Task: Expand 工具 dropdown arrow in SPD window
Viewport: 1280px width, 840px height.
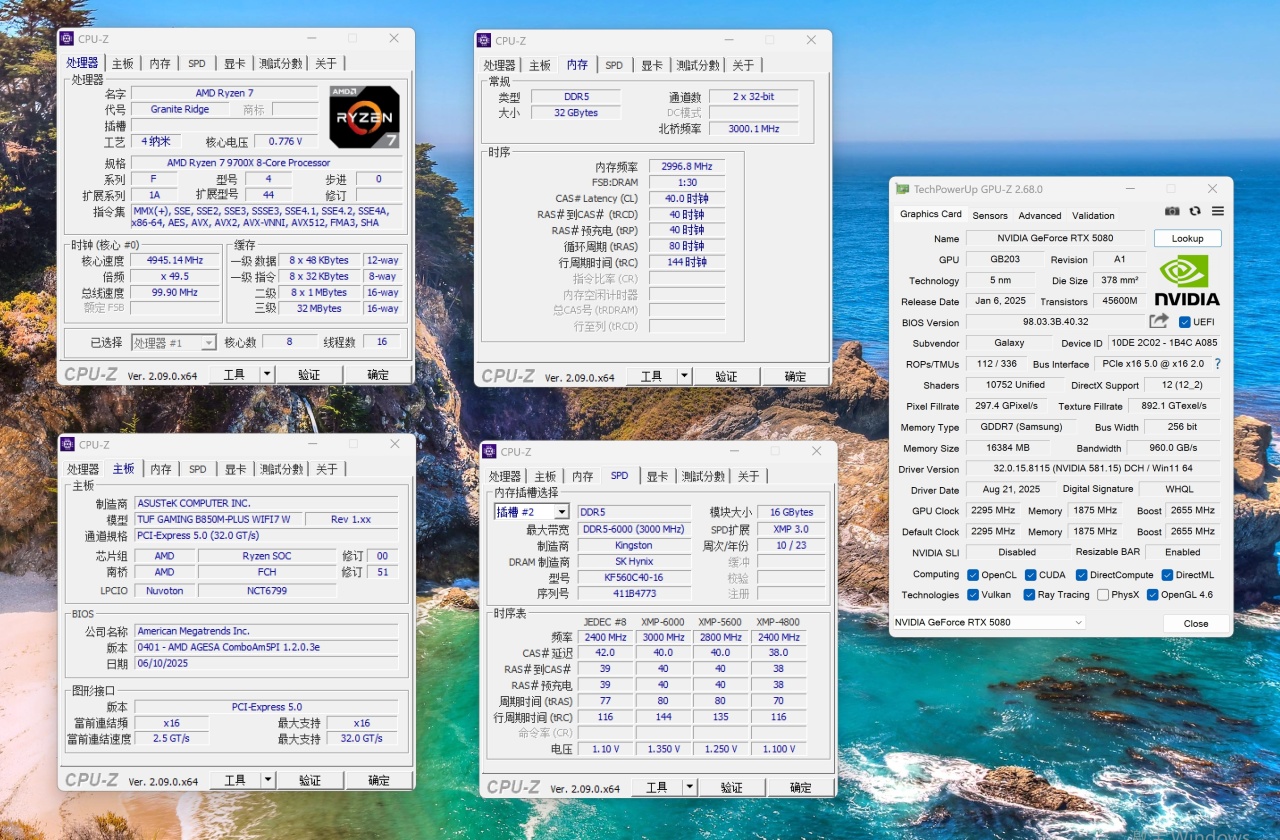Action: 689,787
